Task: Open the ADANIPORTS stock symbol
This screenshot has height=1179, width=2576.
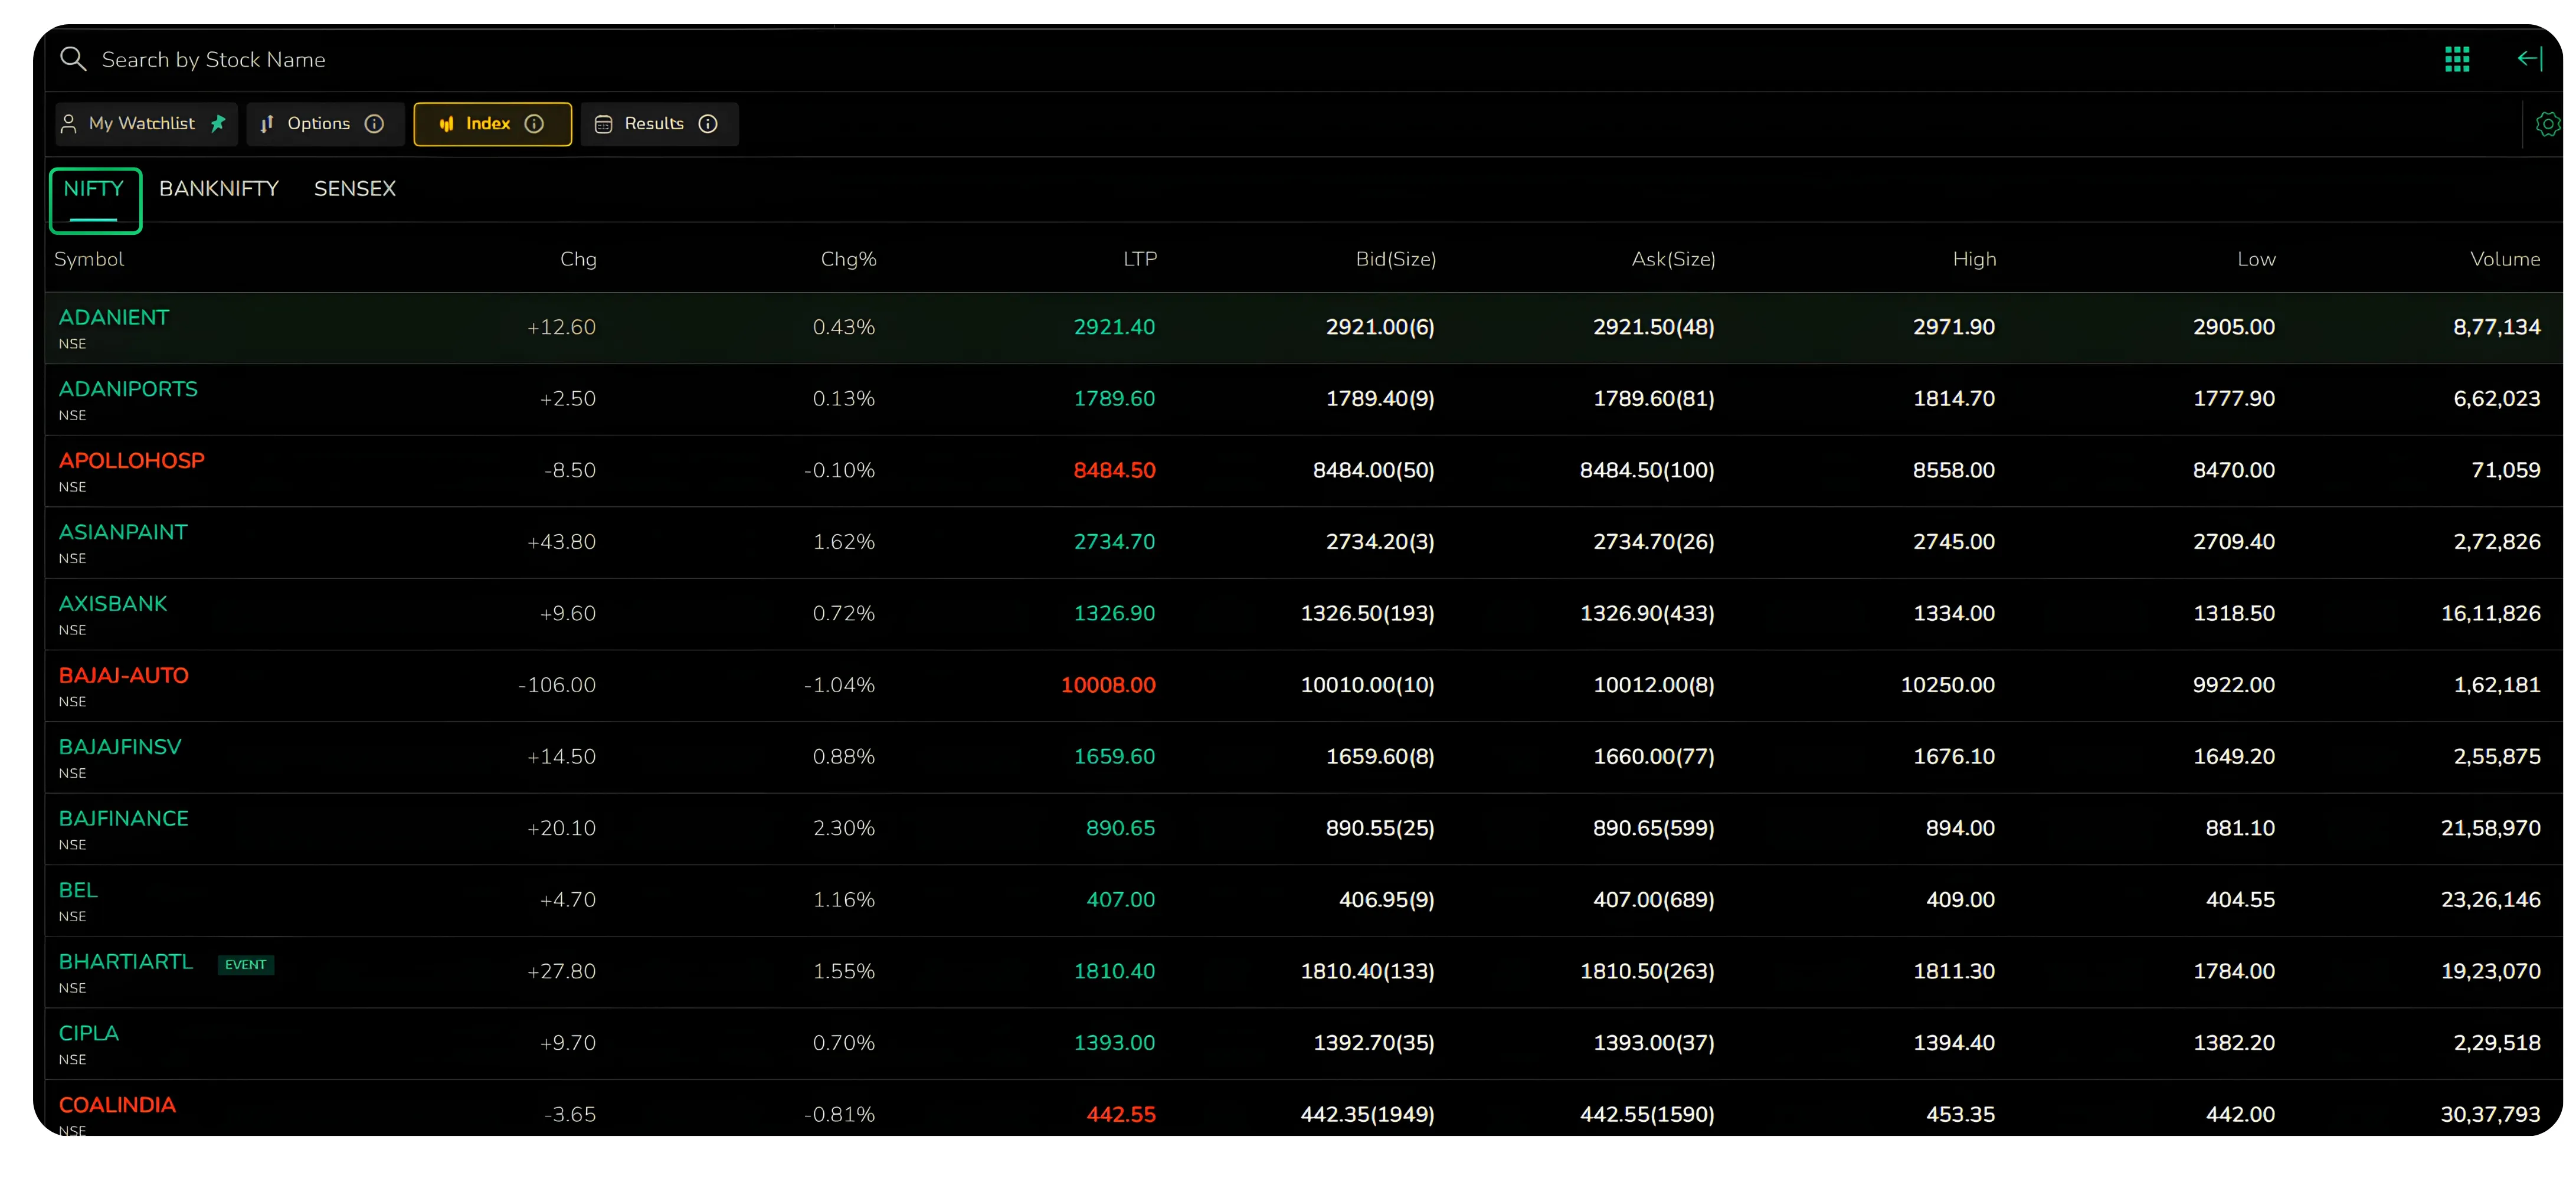Action: tap(128, 389)
